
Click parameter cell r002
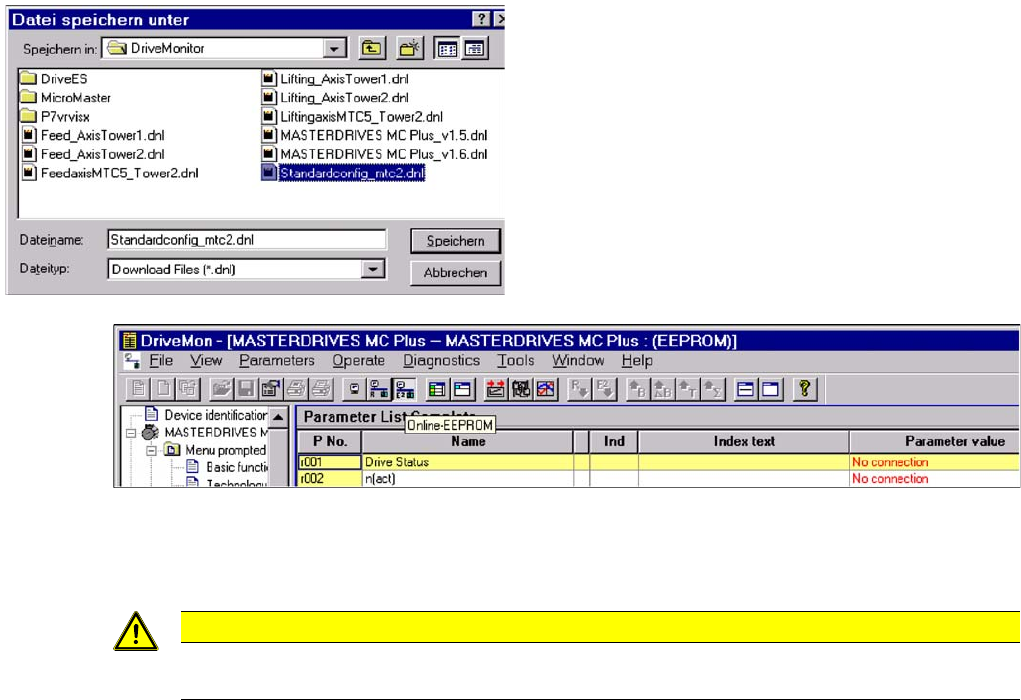point(329,479)
